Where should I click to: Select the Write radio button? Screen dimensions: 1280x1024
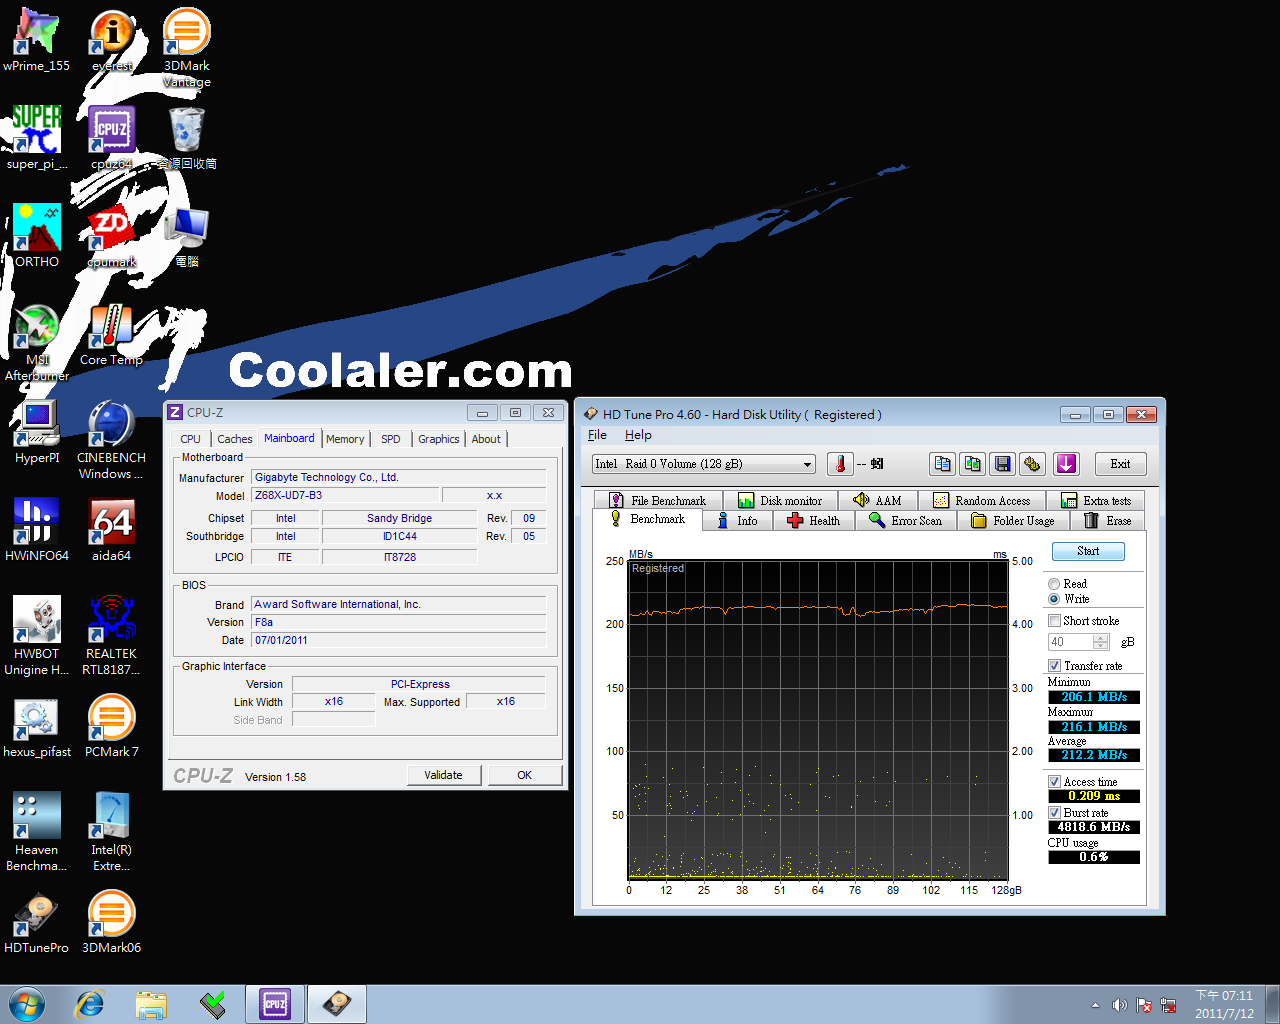click(1054, 599)
